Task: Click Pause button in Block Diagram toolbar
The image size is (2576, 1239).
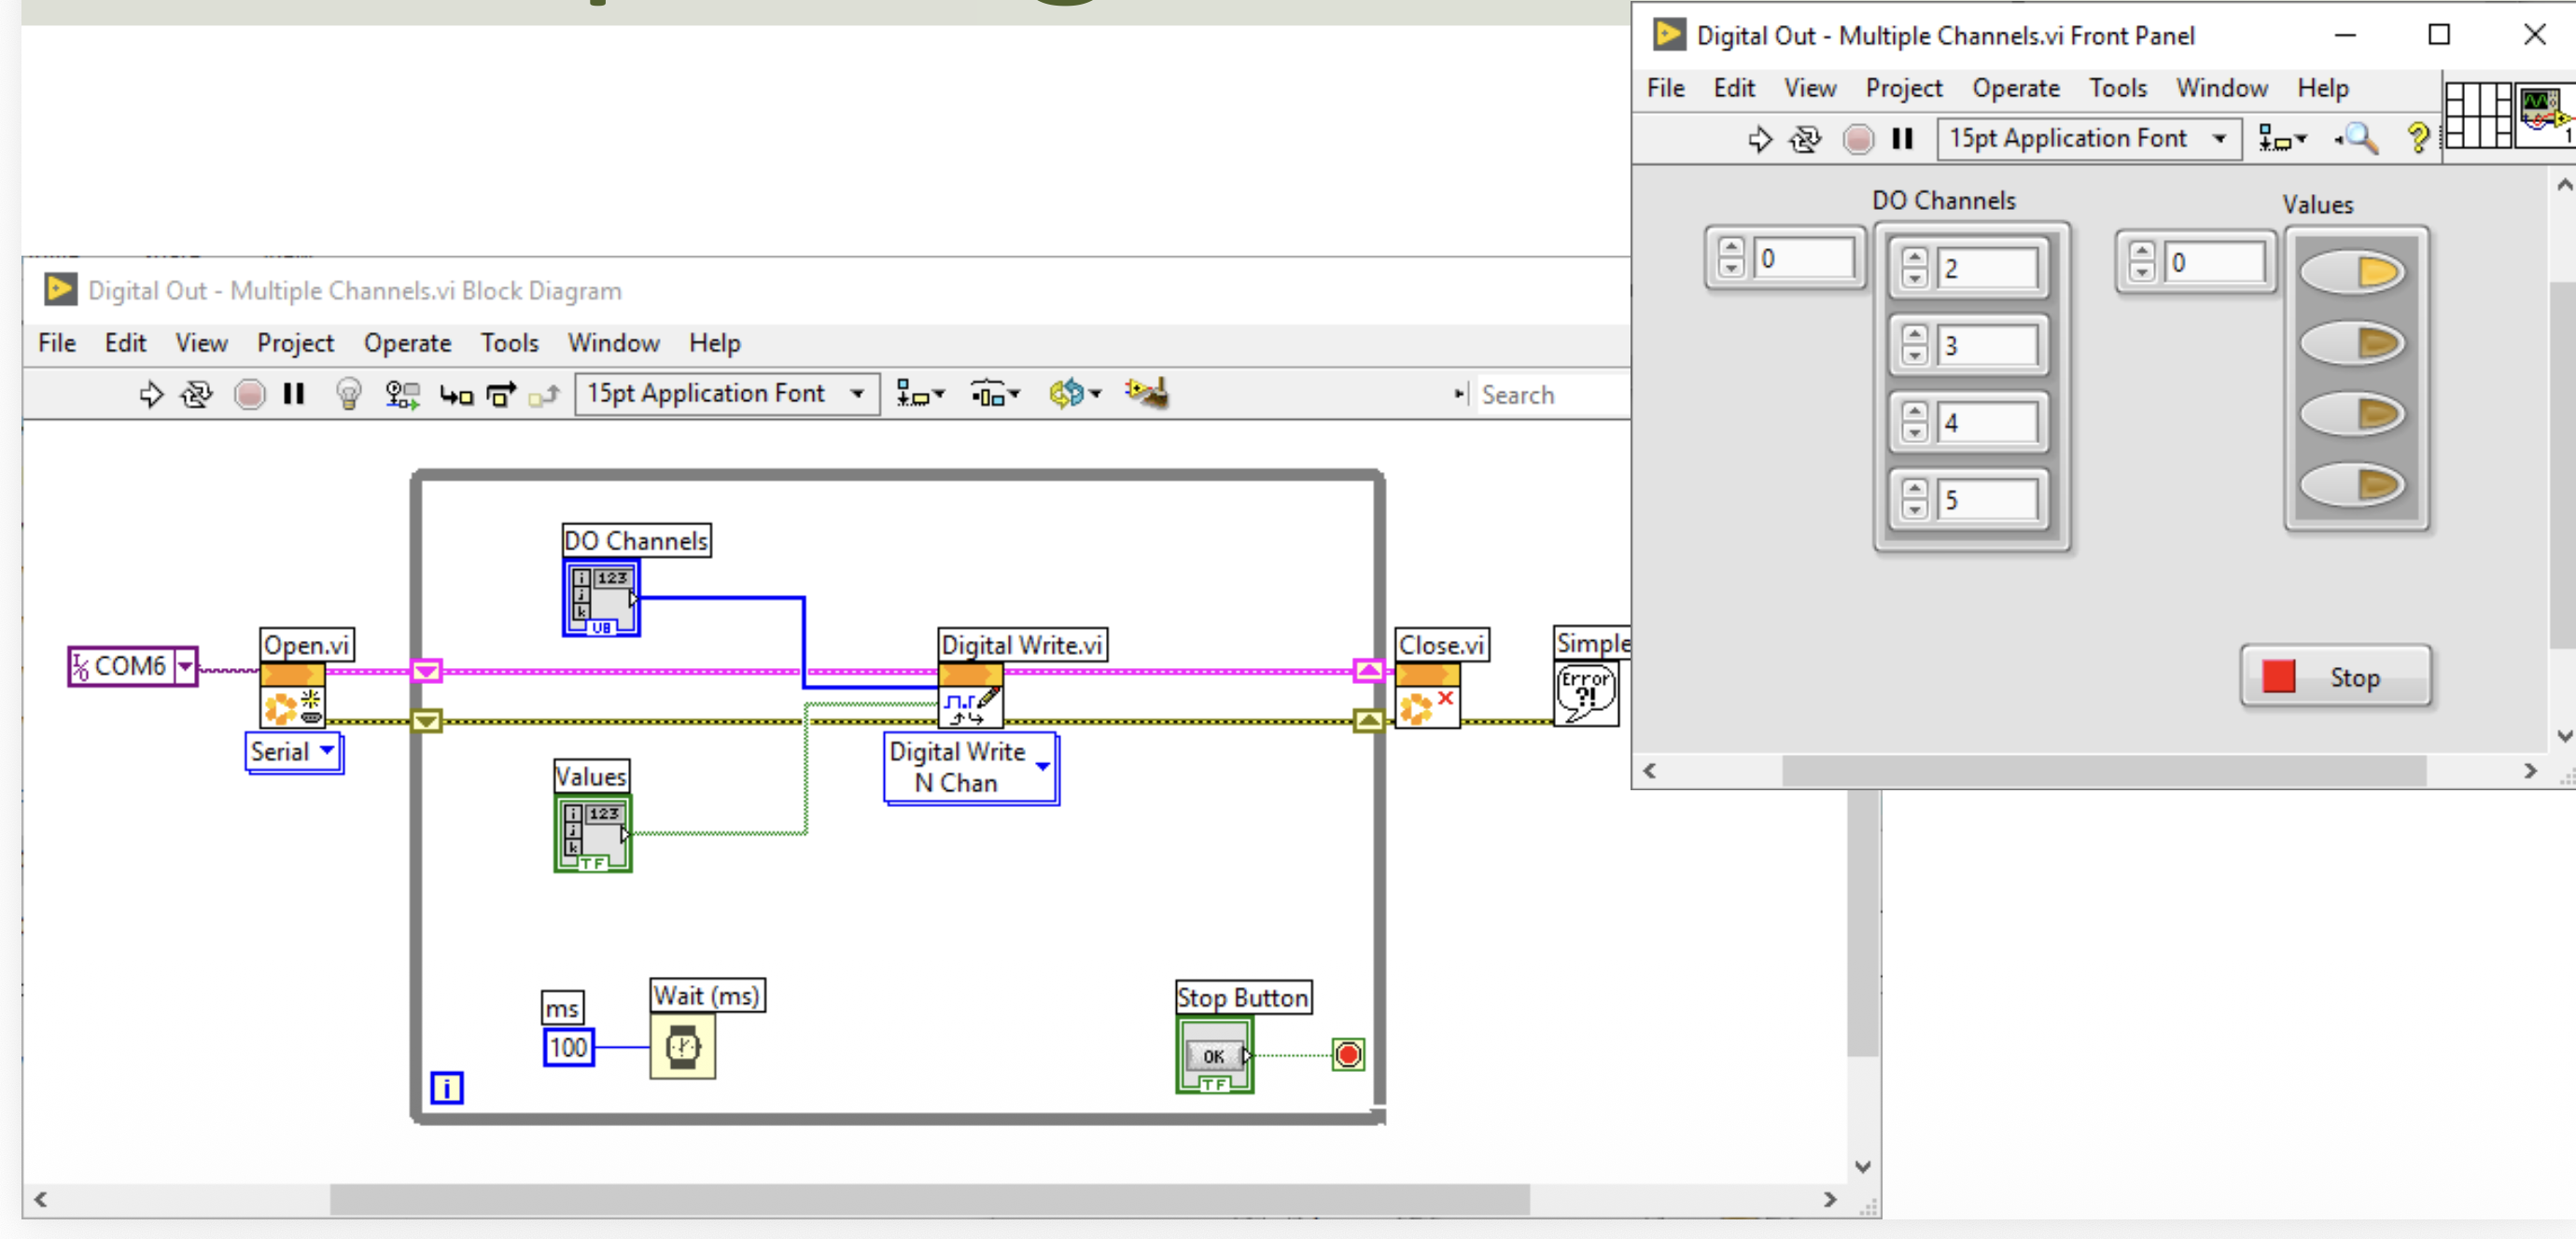Action: click(x=293, y=394)
